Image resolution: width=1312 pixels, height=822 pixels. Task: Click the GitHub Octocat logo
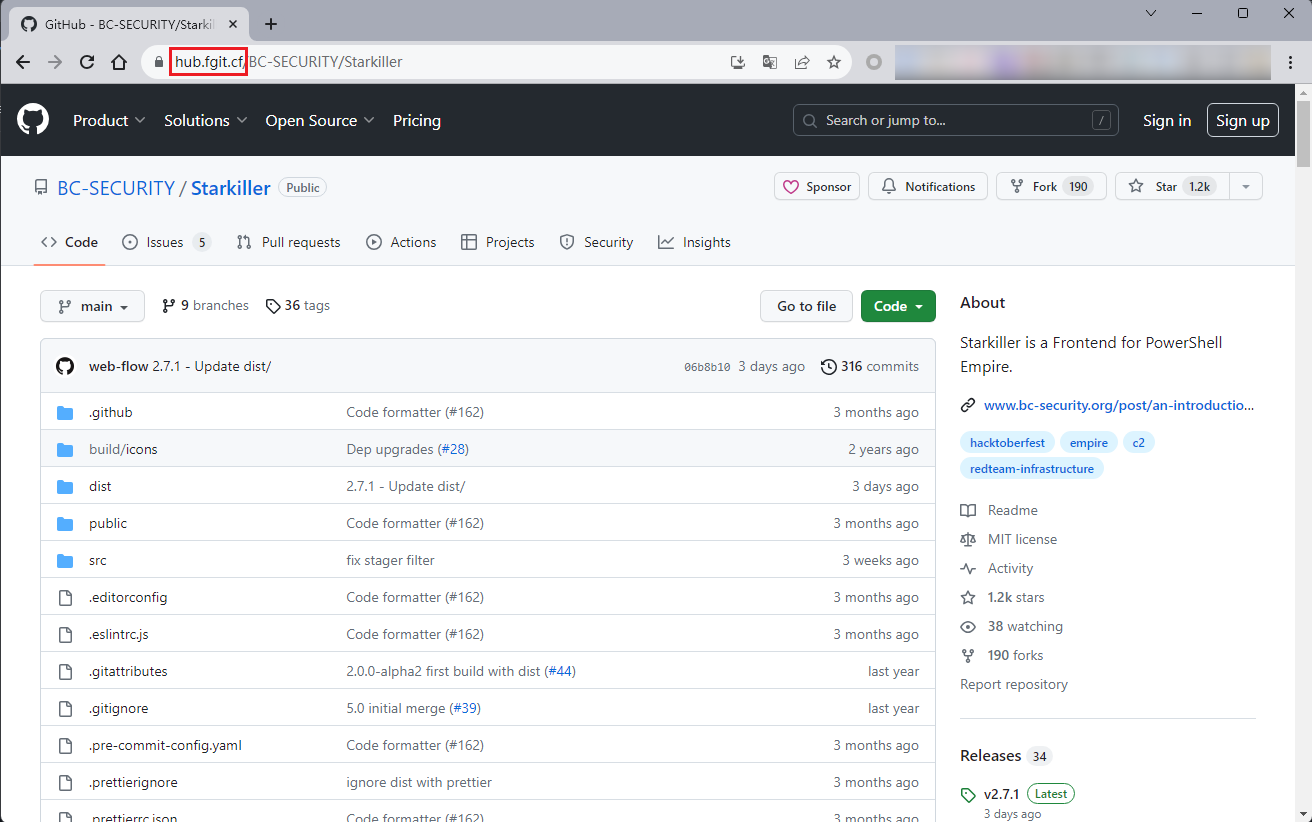(x=33, y=120)
